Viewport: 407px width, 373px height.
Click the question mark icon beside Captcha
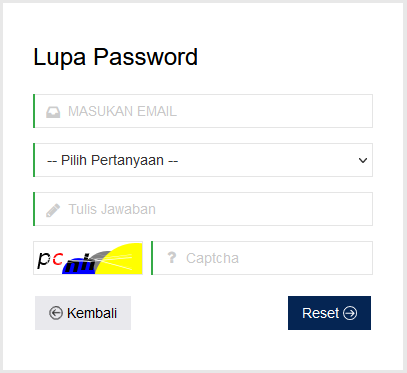point(172,257)
